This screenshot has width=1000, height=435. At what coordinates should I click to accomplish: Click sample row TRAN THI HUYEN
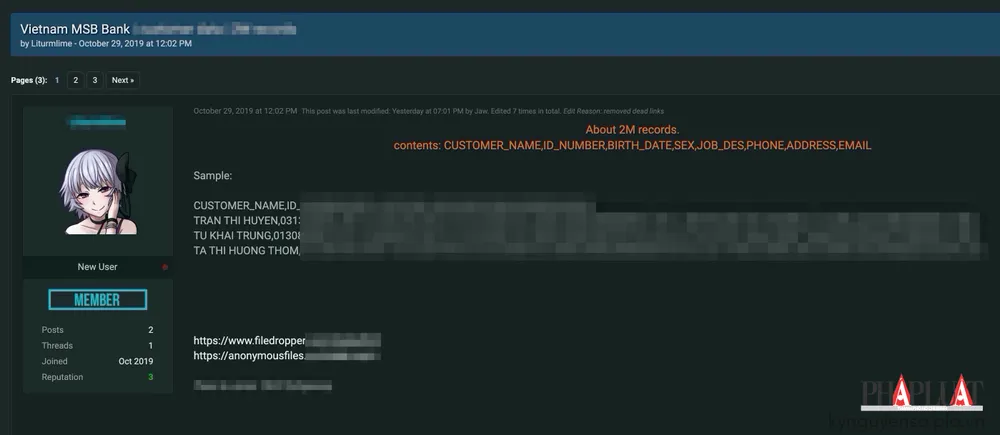pos(246,220)
